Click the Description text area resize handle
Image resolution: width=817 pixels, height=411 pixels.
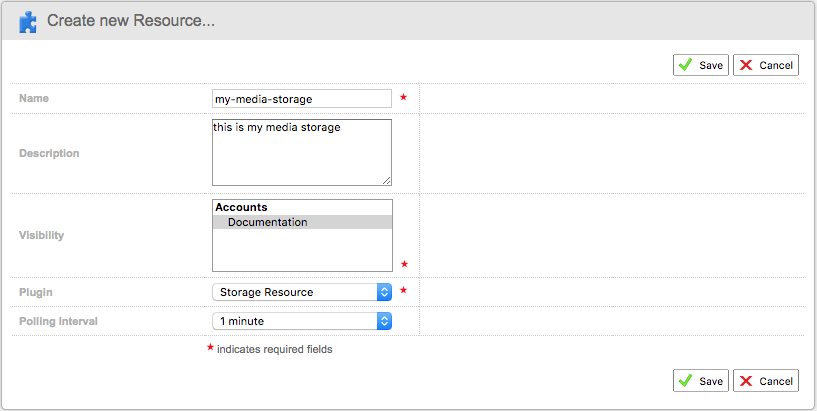386,180
